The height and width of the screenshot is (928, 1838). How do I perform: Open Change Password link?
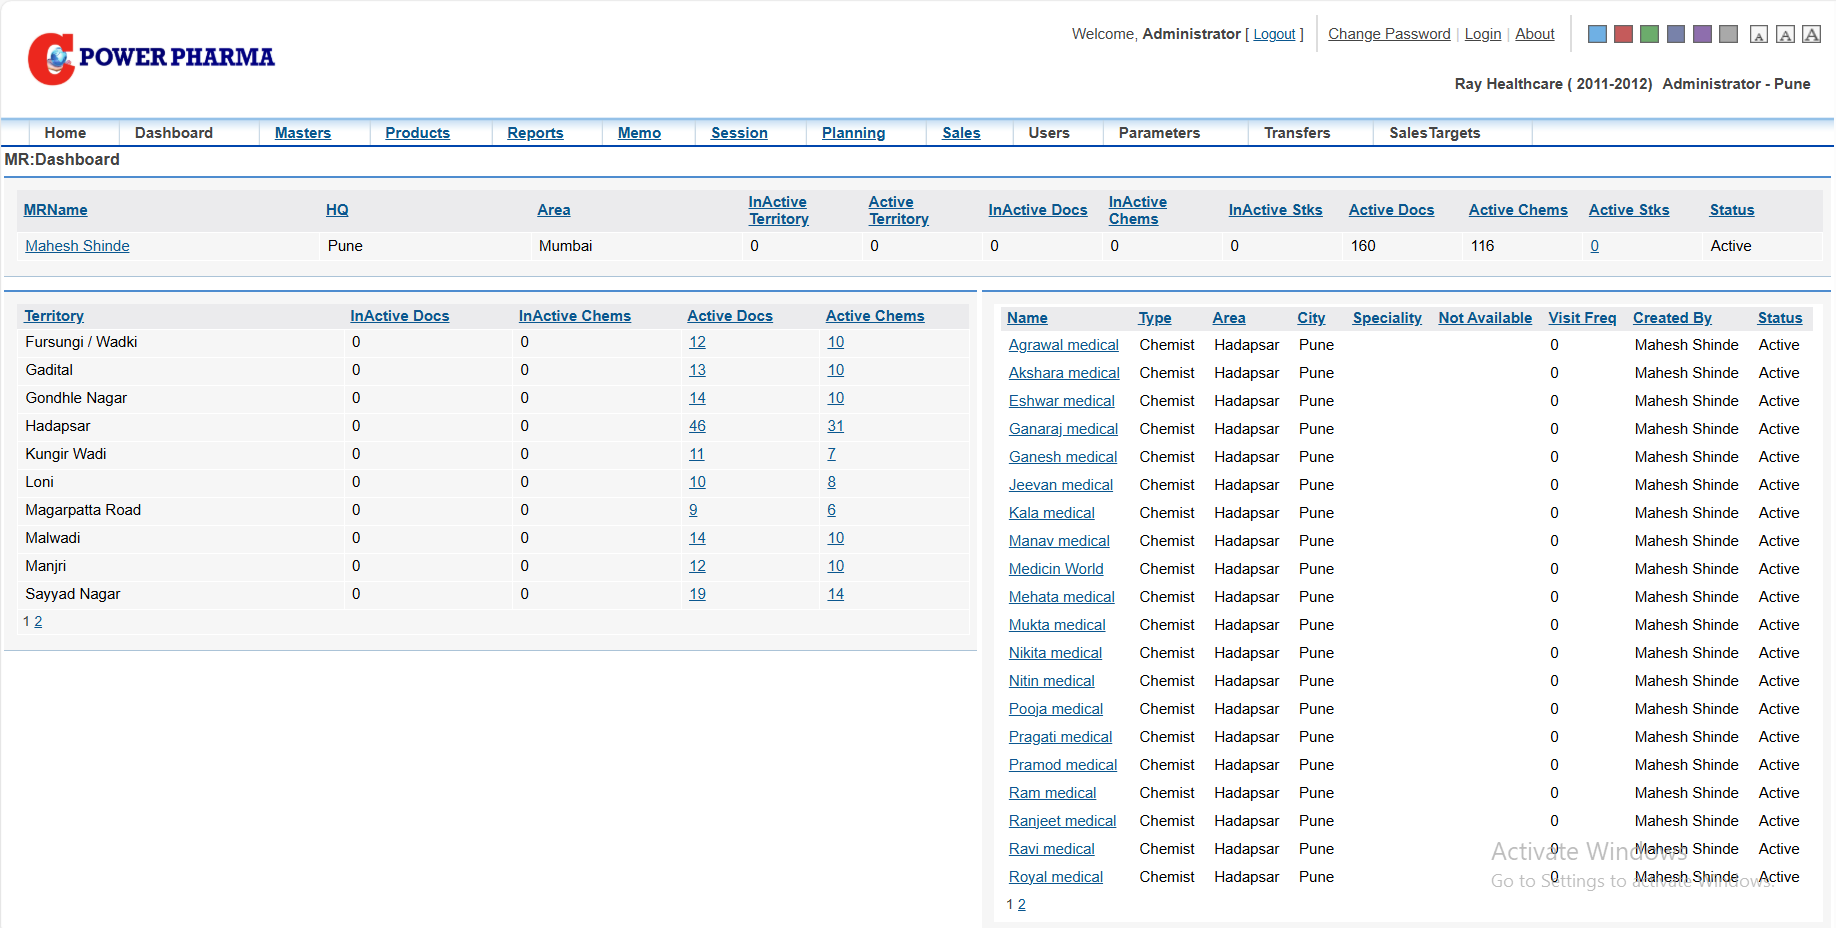tap(1388, 34)
